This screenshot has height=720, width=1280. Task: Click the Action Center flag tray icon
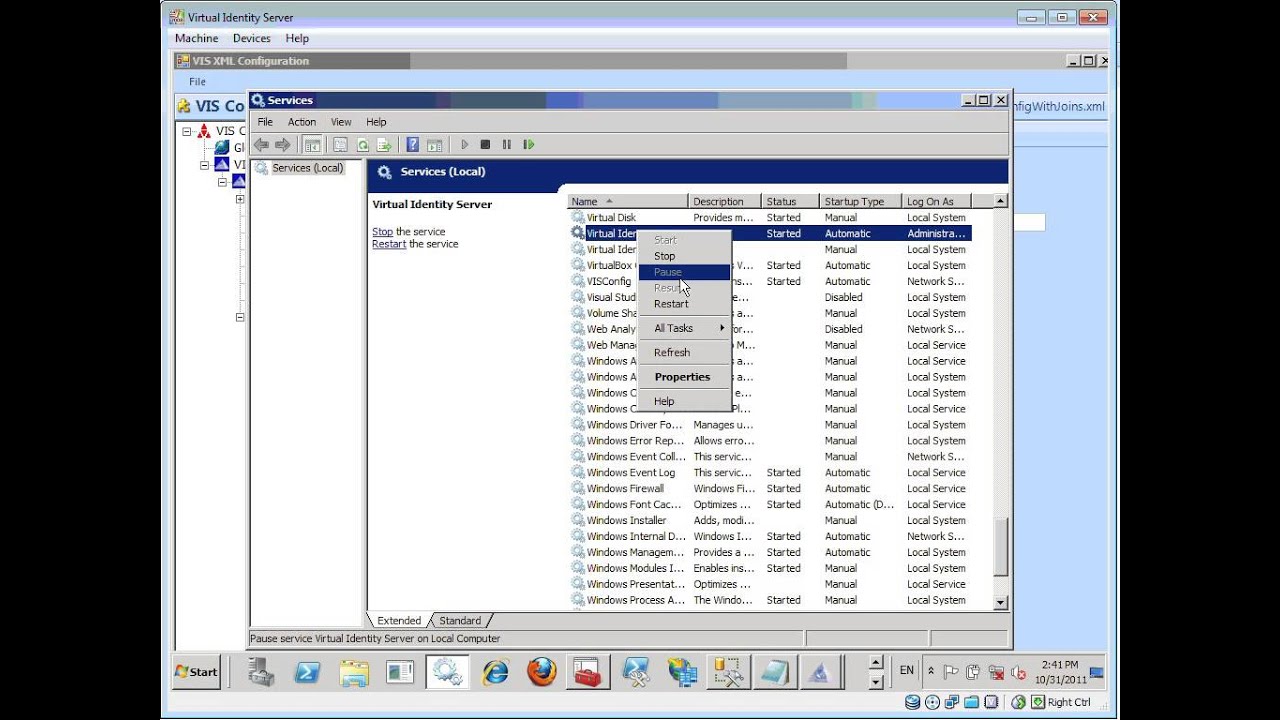pyautogui.click(x=951, y=672)
